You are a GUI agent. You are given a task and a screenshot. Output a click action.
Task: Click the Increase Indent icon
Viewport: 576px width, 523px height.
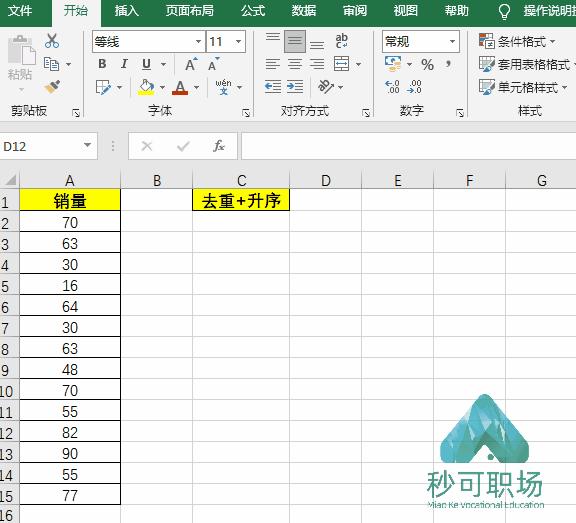click(x=295, y=87)
